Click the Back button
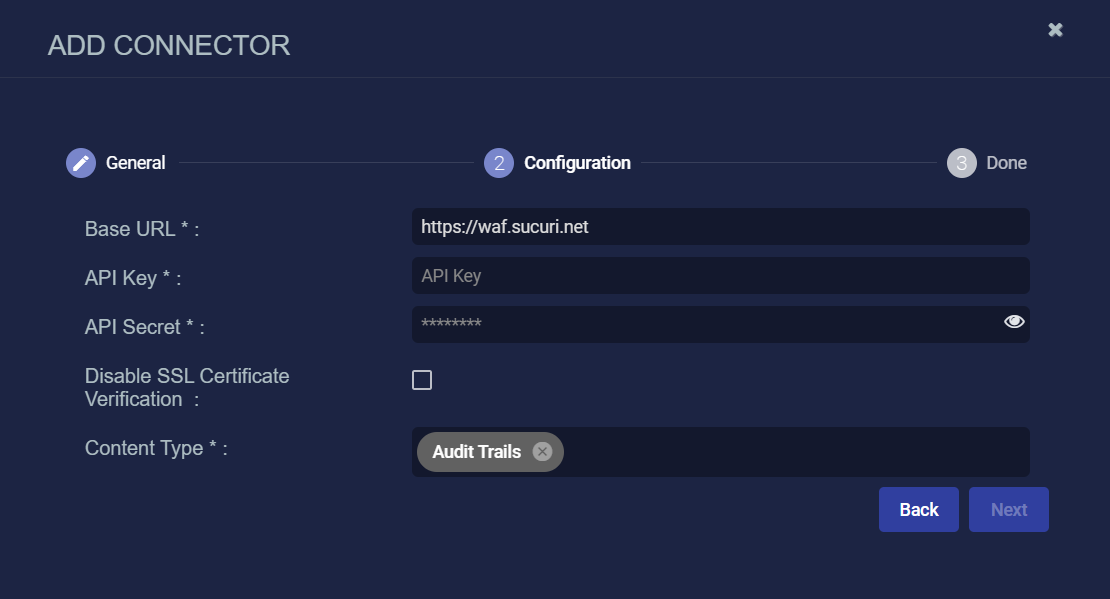The width and height of the screenshot is (1110, 599). [x=919, y=509]
